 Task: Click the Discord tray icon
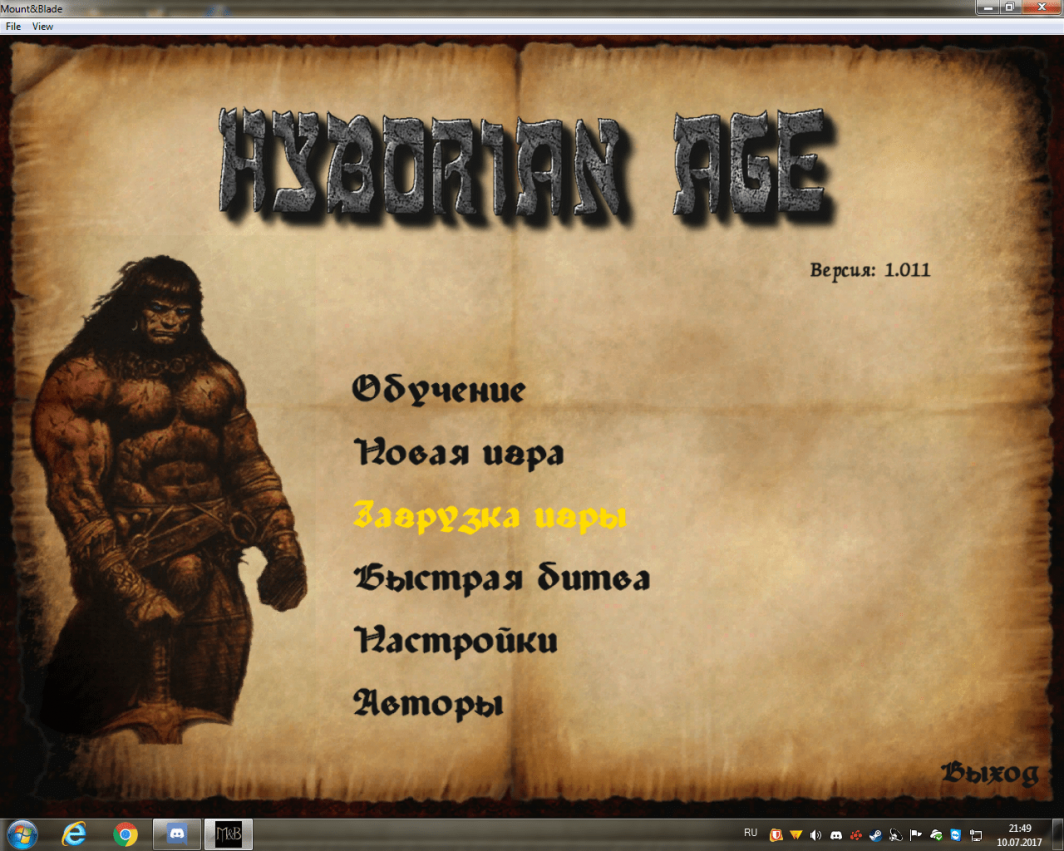click(x=835, y=835)
